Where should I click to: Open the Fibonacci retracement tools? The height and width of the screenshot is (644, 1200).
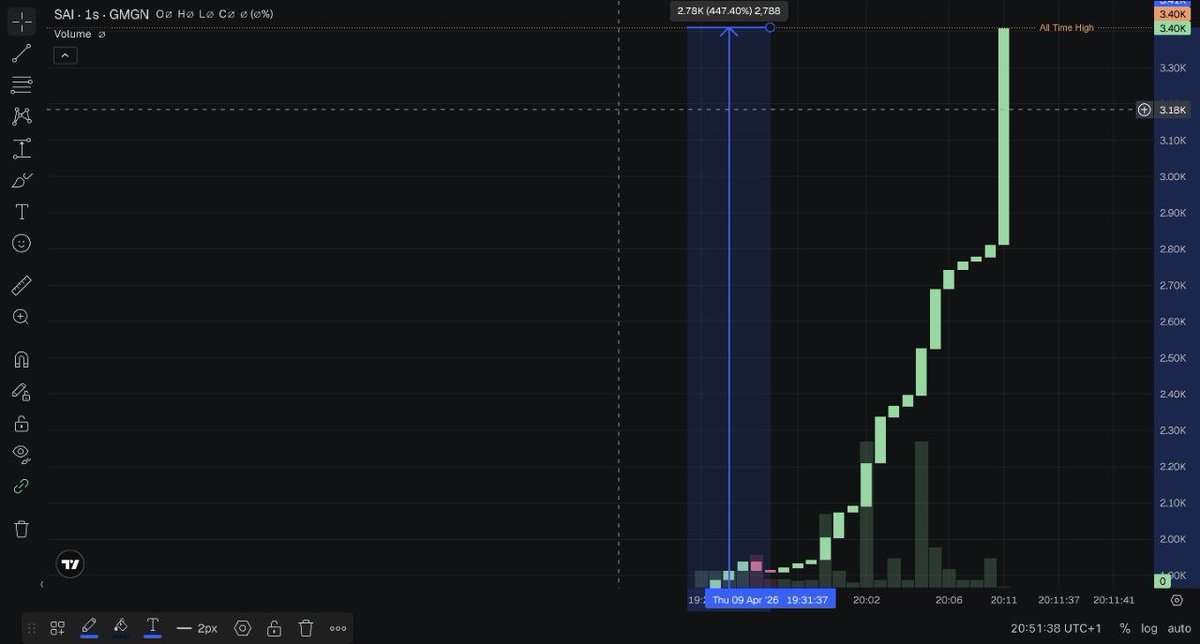pyautogui.click(x=22, y=85)
